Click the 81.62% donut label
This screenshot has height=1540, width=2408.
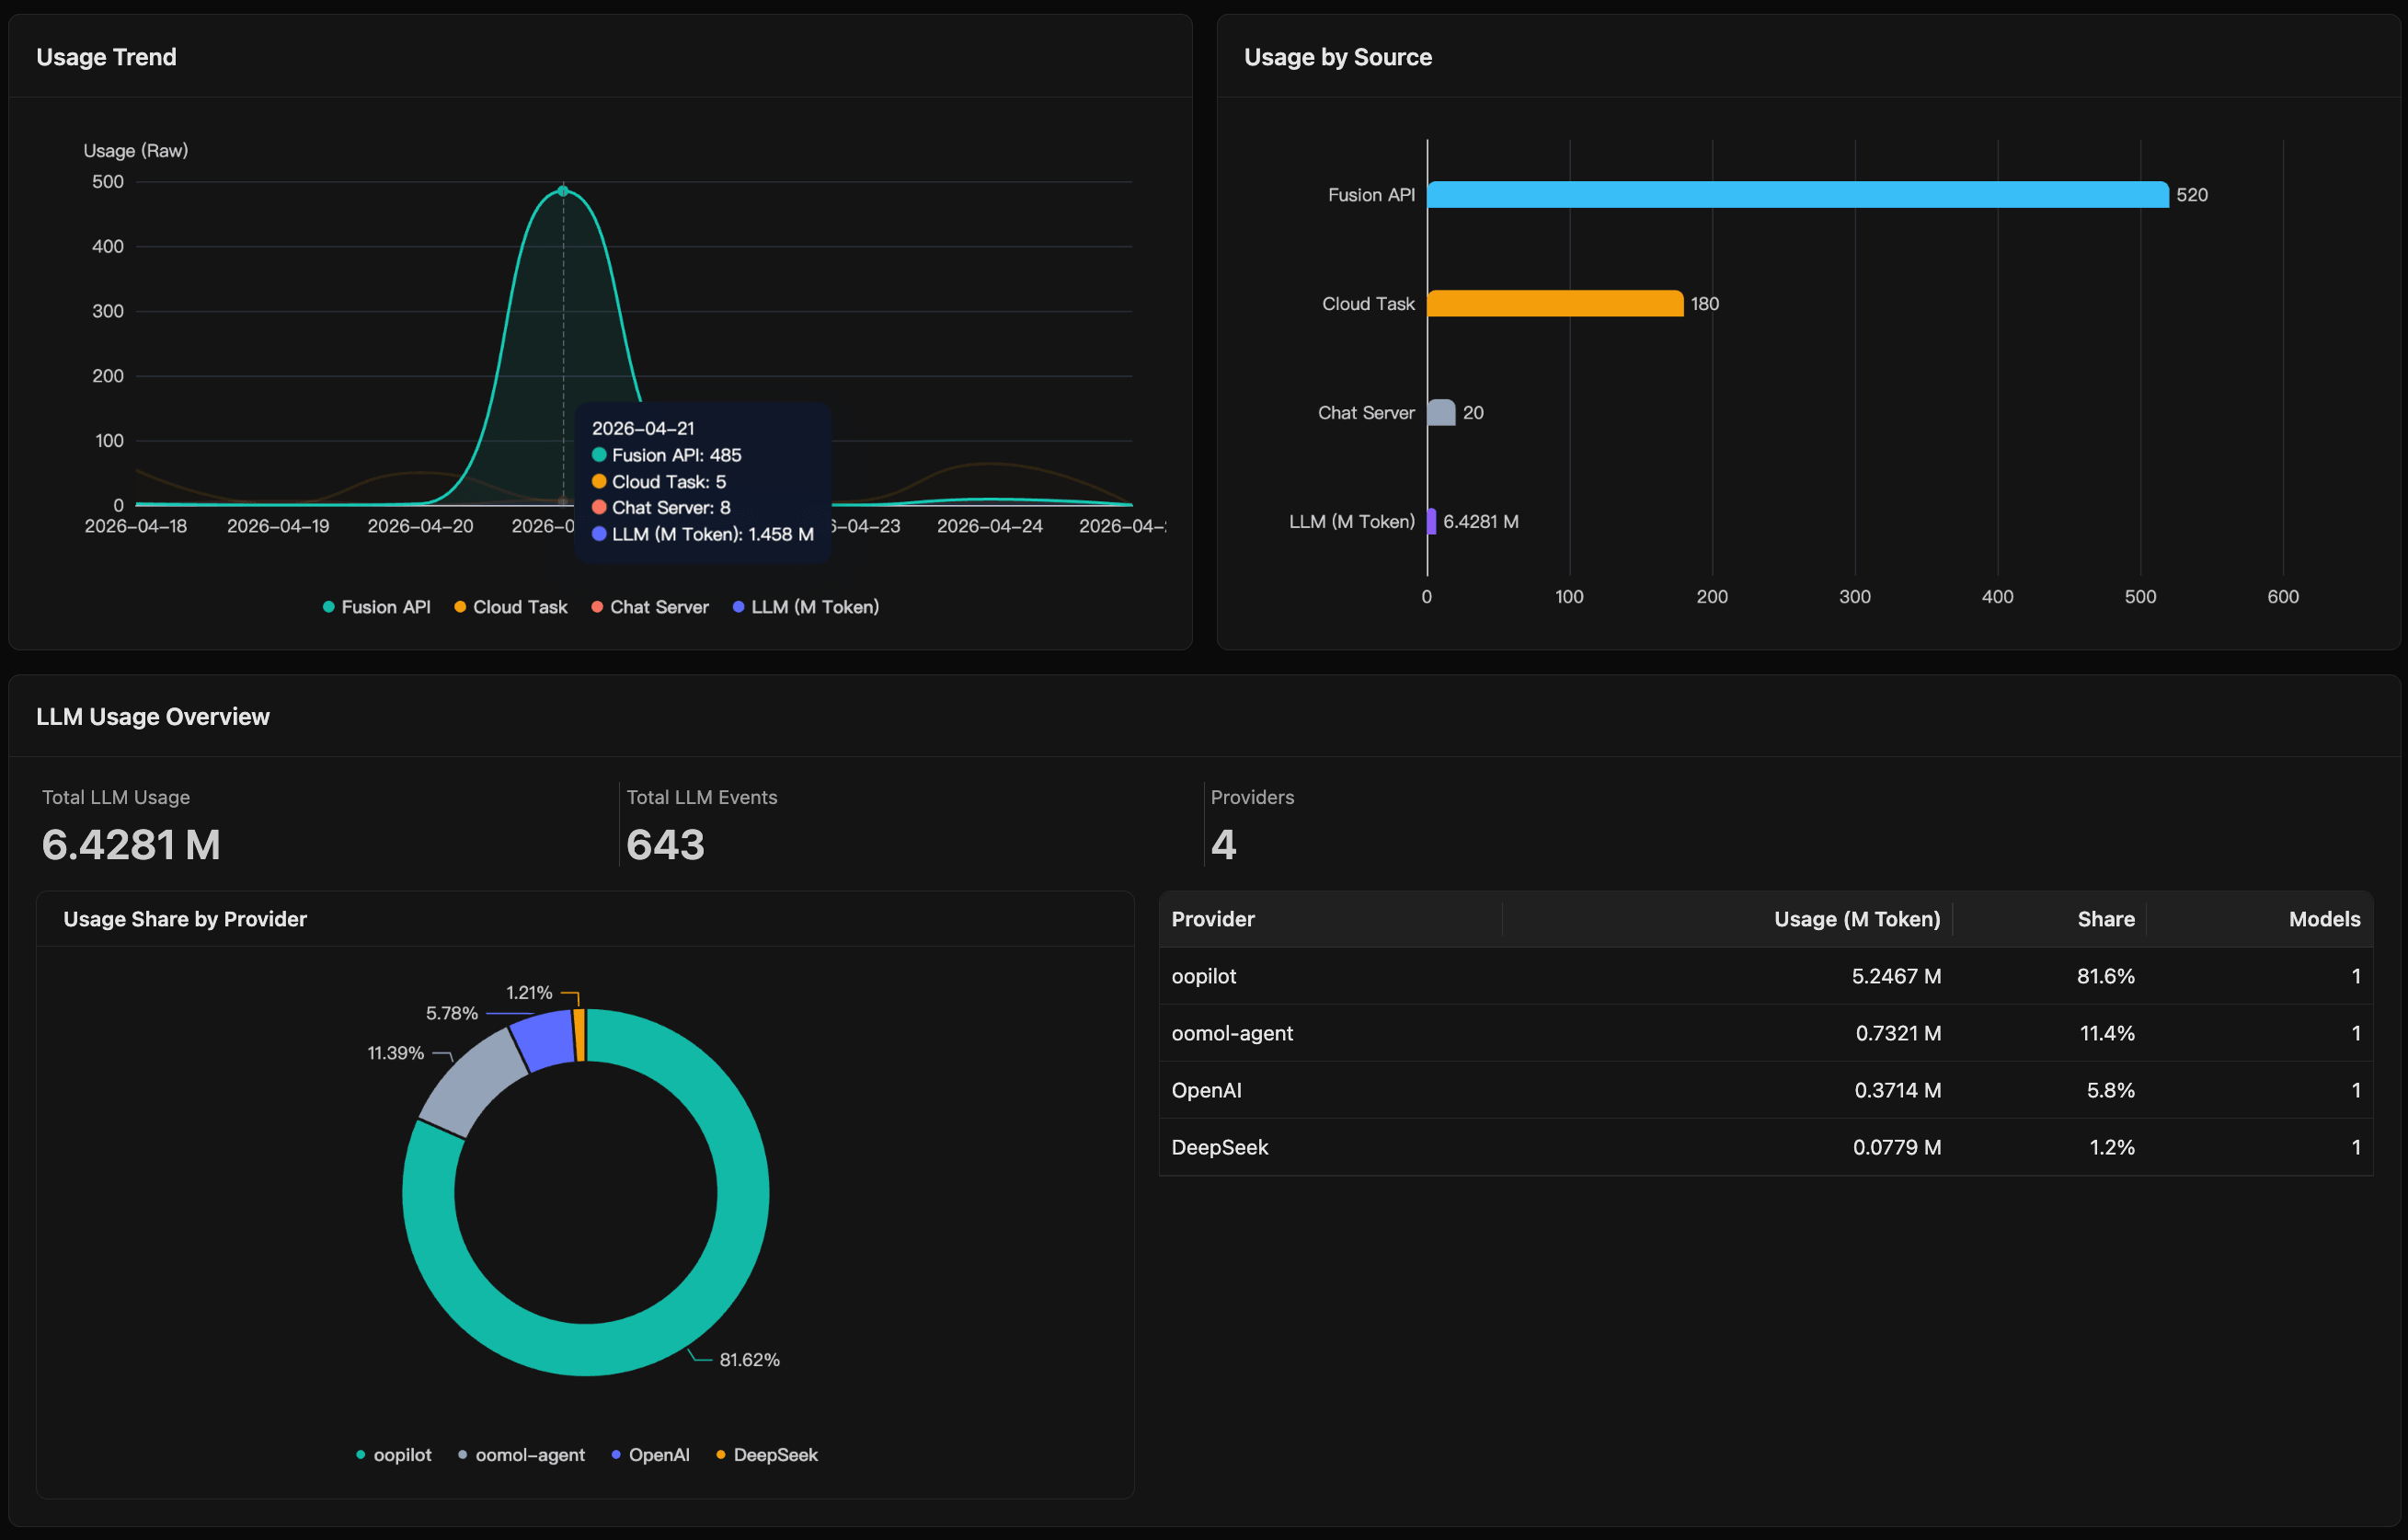[749, 1360]
